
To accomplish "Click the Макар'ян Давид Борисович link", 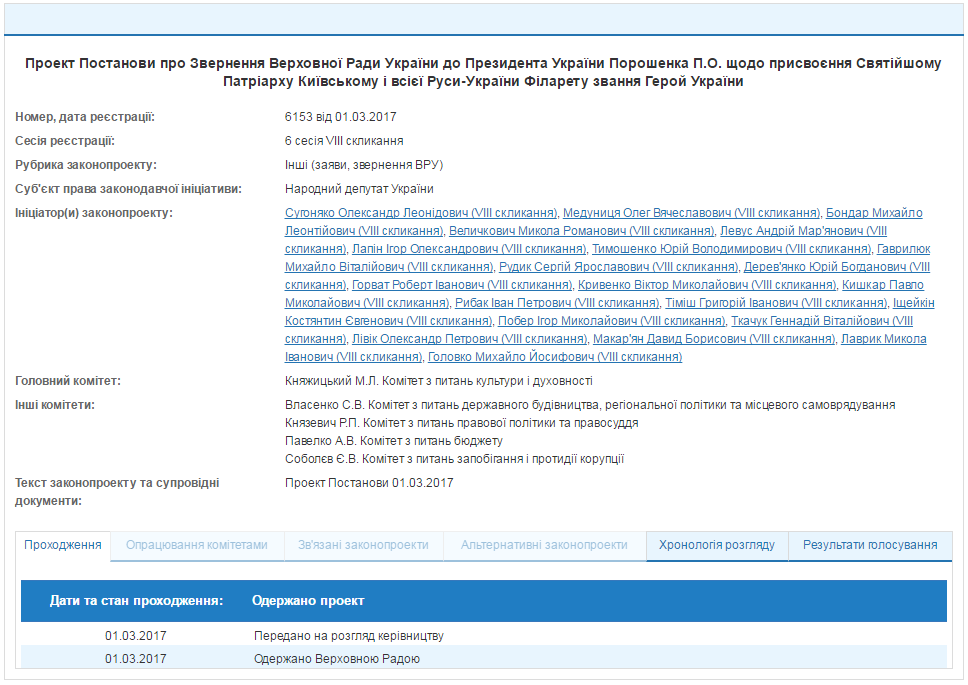I will (714, 339).
